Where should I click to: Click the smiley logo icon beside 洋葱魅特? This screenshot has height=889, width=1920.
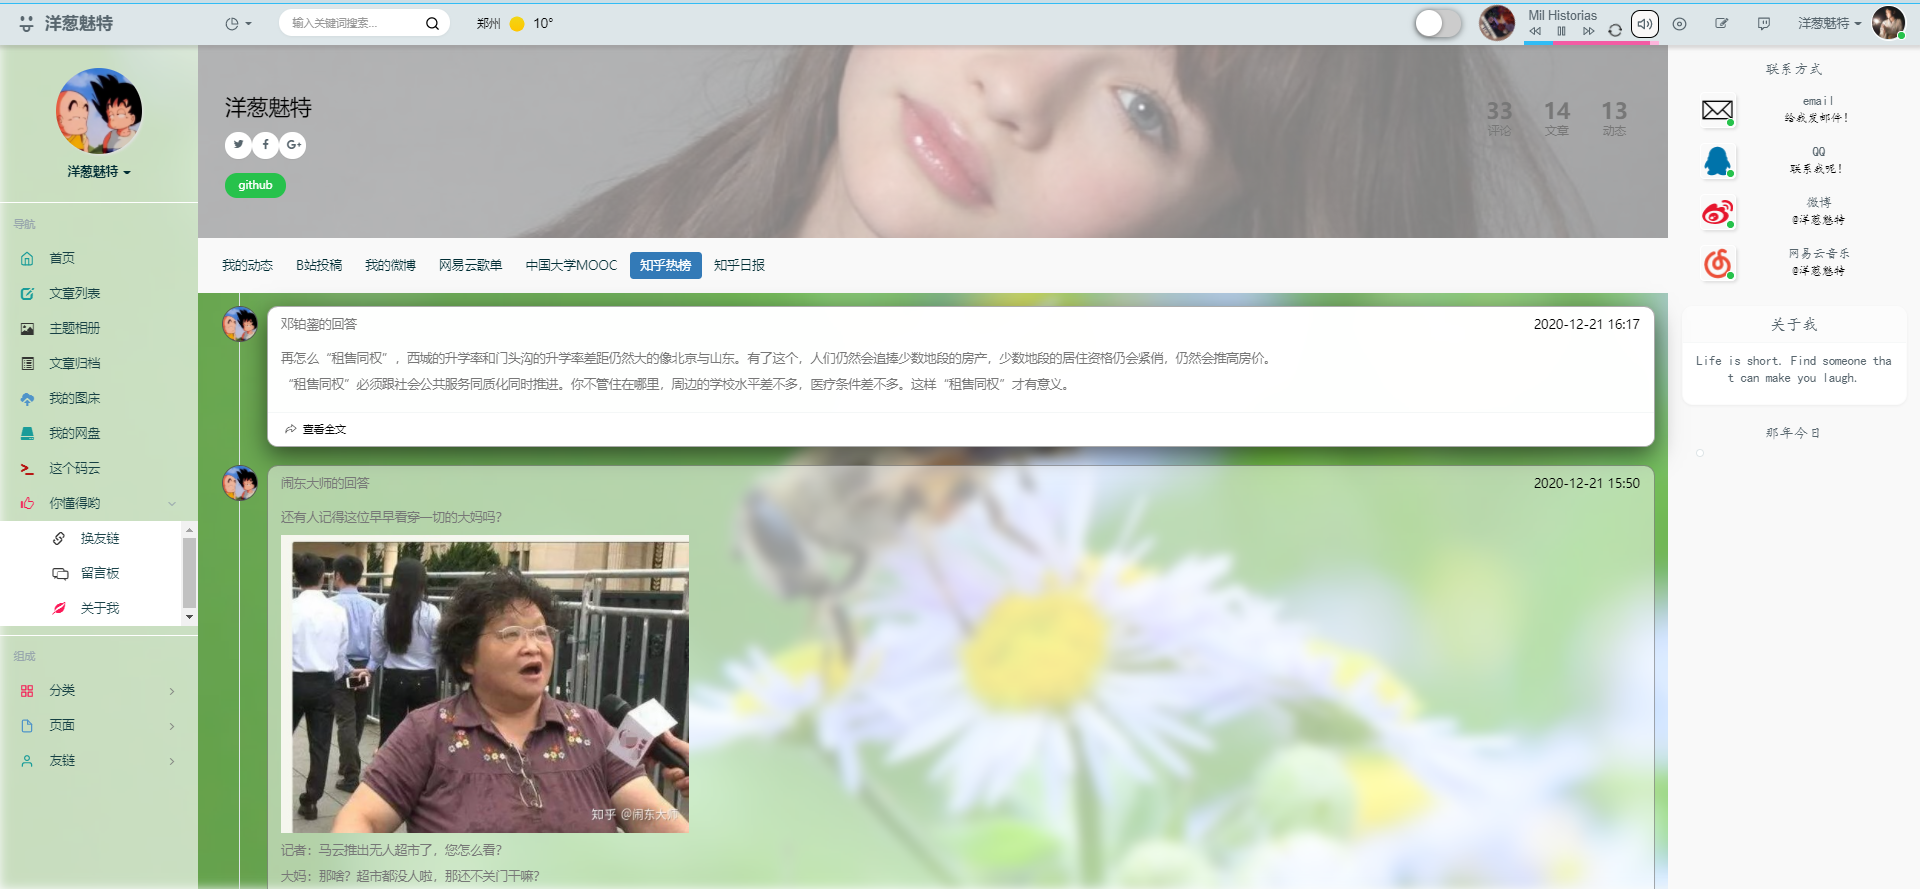pyautogui.click(x=27, y=23)
